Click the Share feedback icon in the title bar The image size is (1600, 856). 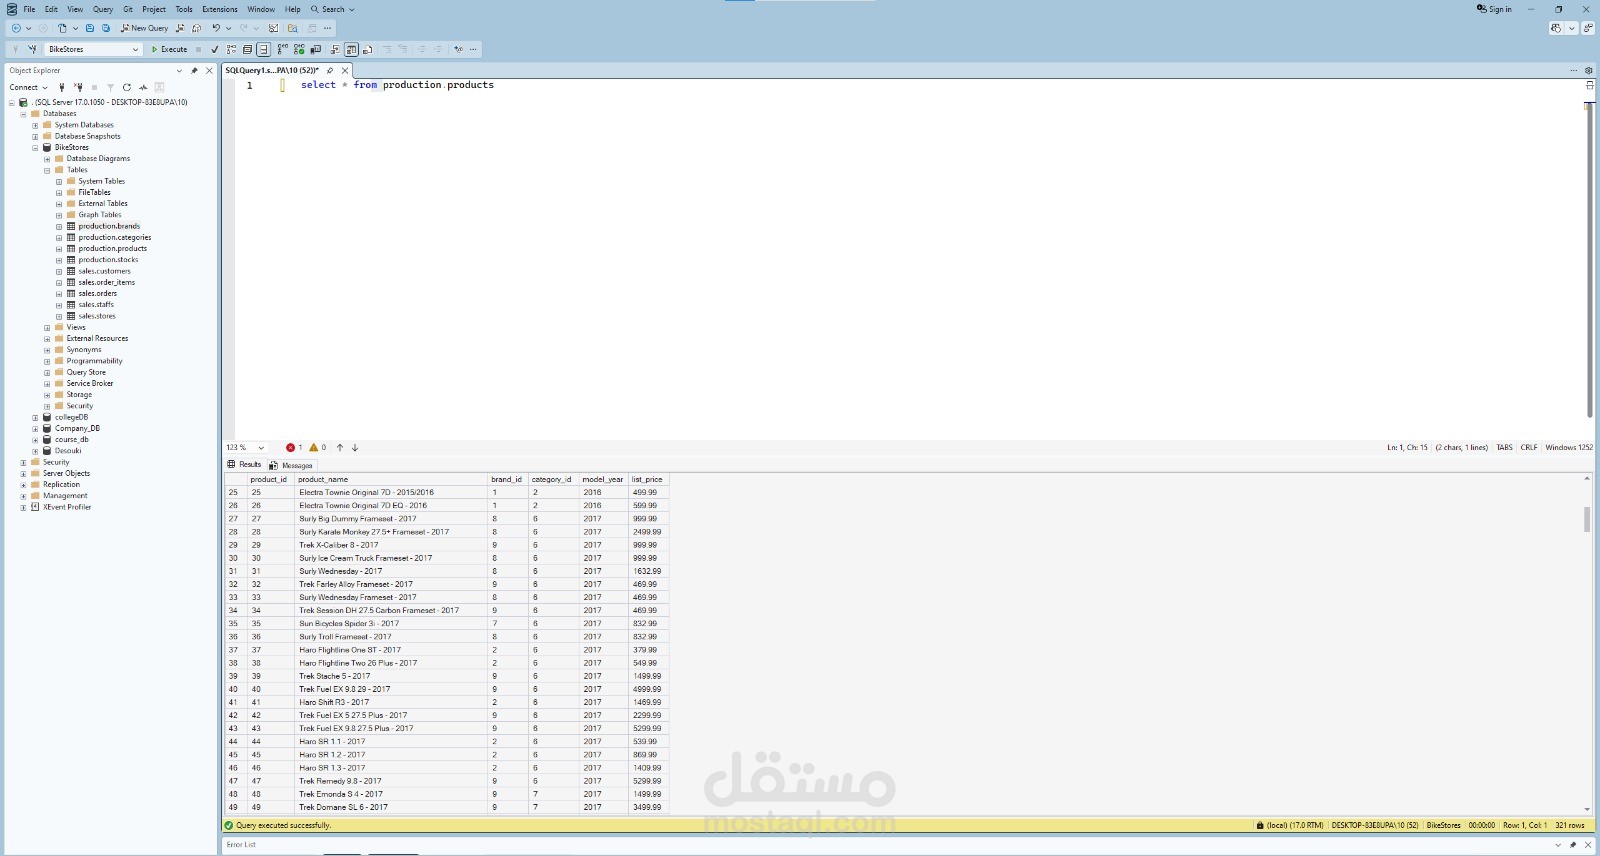pos(1588,28)
